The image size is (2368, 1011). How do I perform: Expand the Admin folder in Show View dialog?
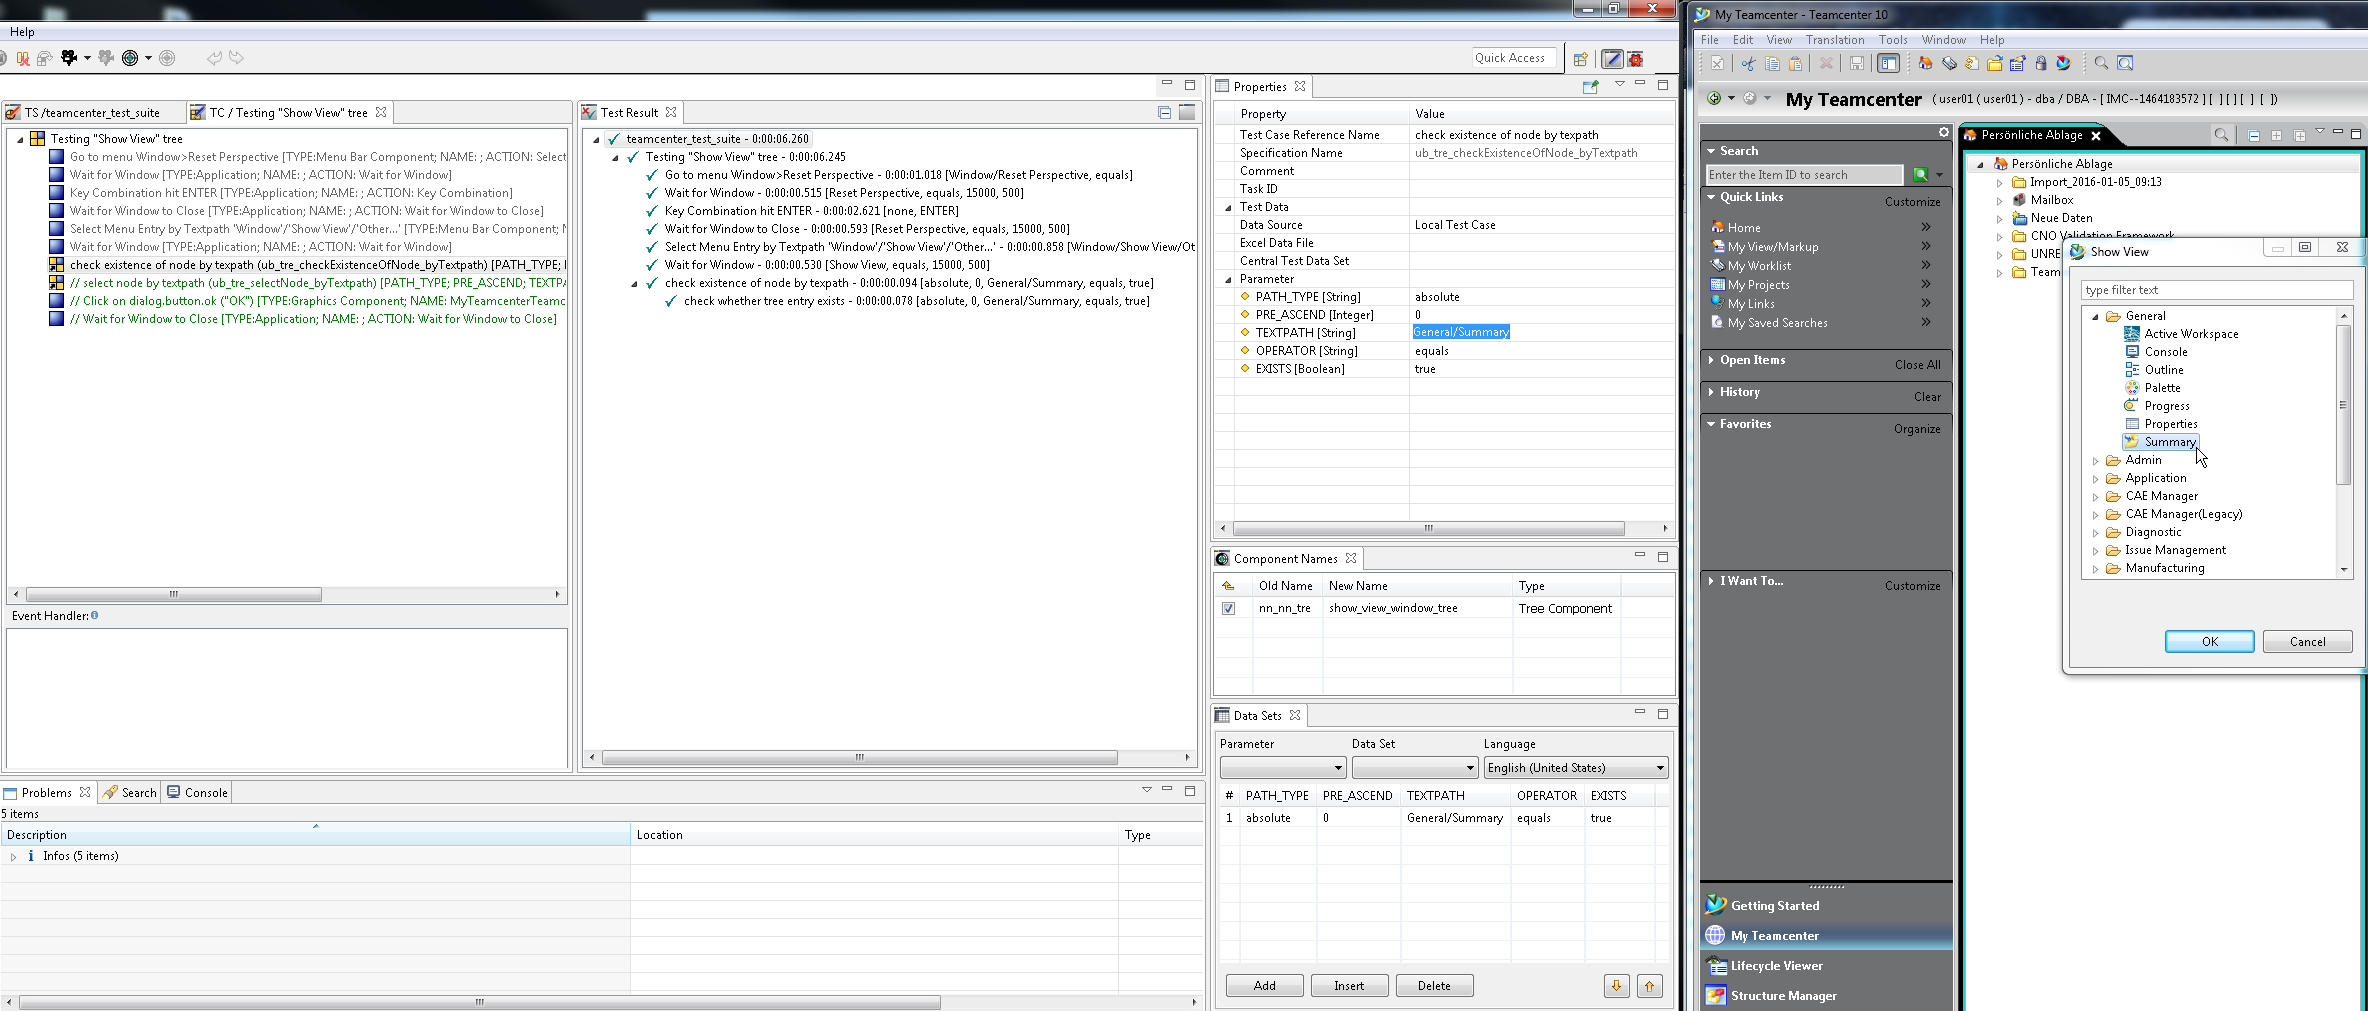tap(2096, 461)
